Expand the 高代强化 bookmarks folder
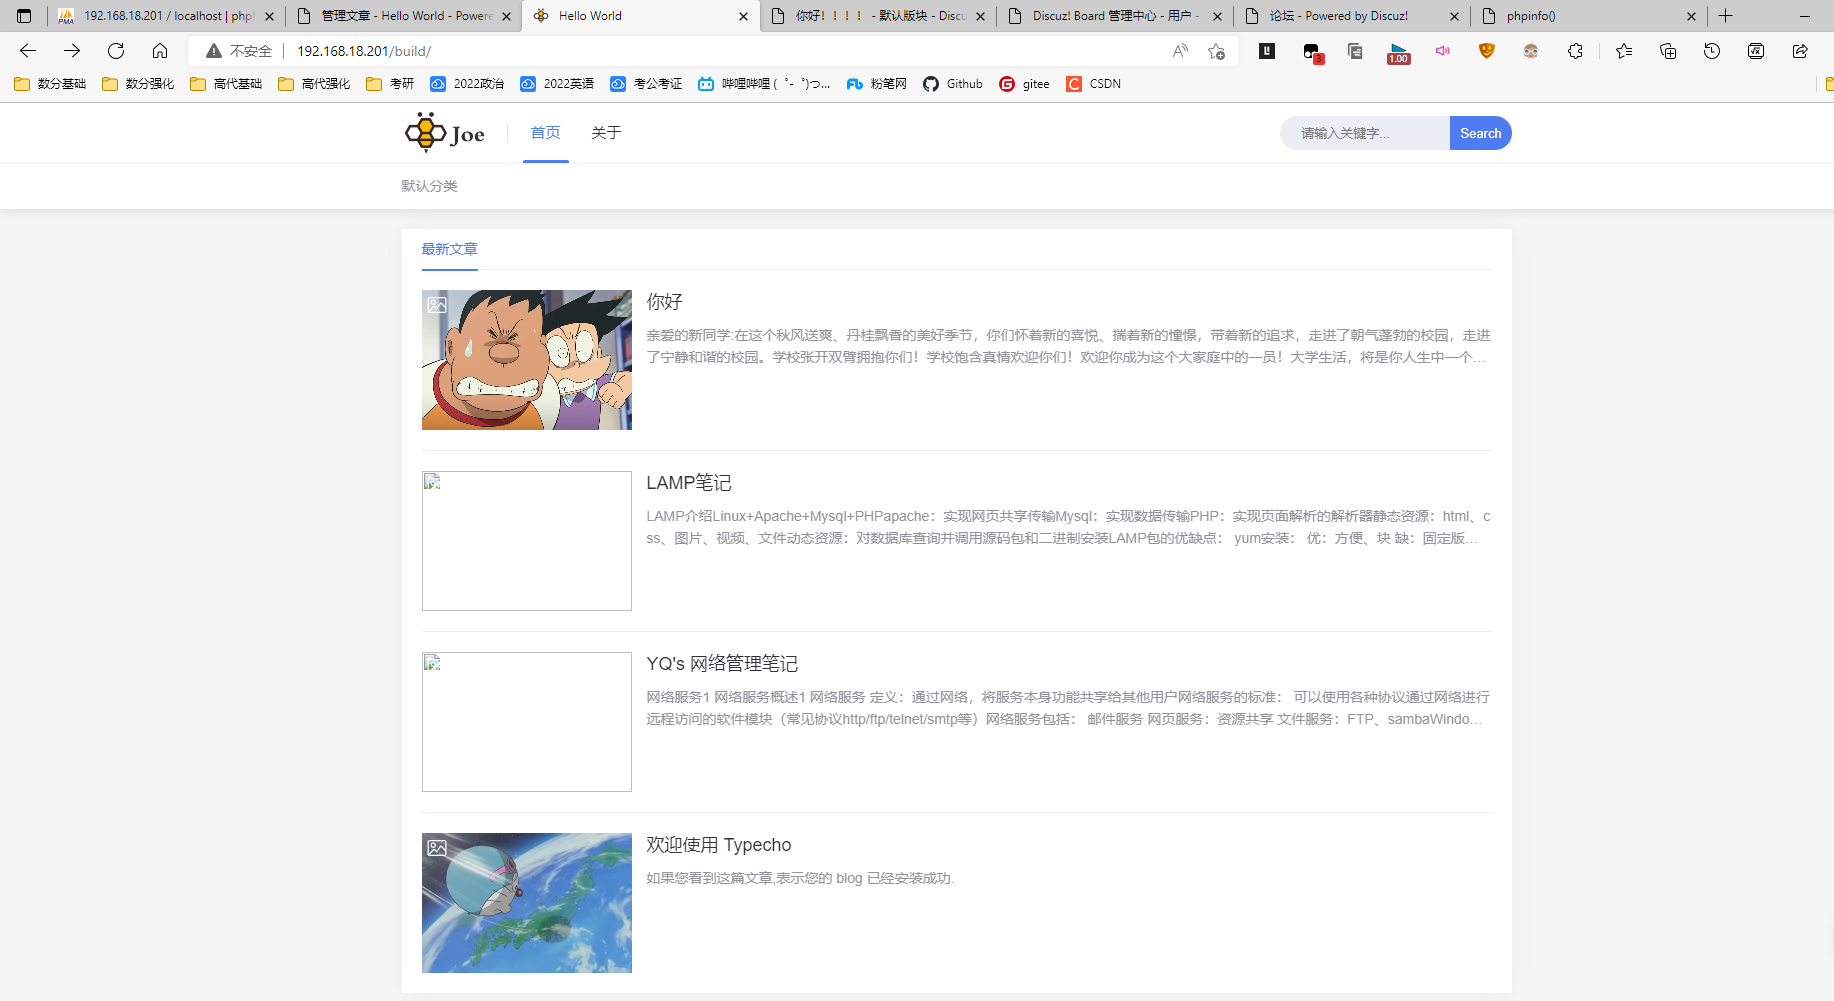This screenshot has width=1834, height=1001. pos(313,84)
